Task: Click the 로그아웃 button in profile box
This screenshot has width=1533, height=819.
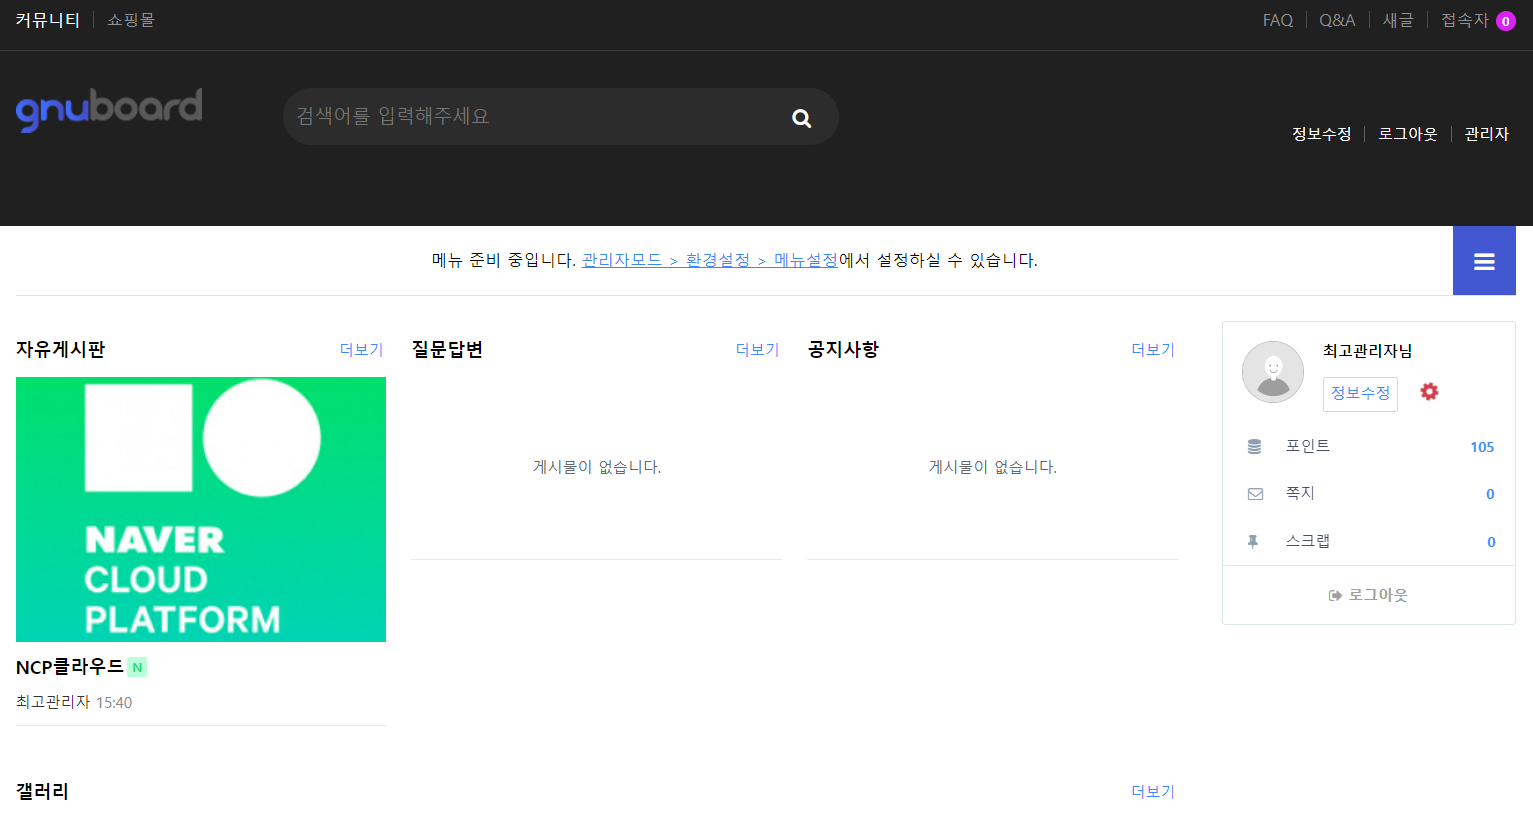Action: [1368, 595]
